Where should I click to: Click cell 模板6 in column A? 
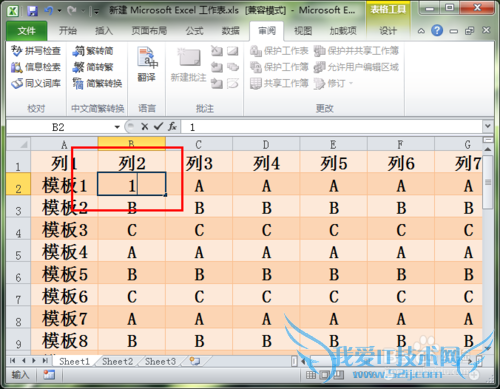tap(65, 296)
